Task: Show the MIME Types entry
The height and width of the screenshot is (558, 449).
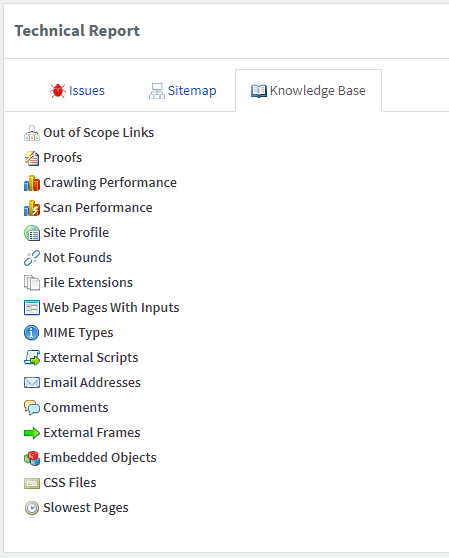Action: click(78, 333)
